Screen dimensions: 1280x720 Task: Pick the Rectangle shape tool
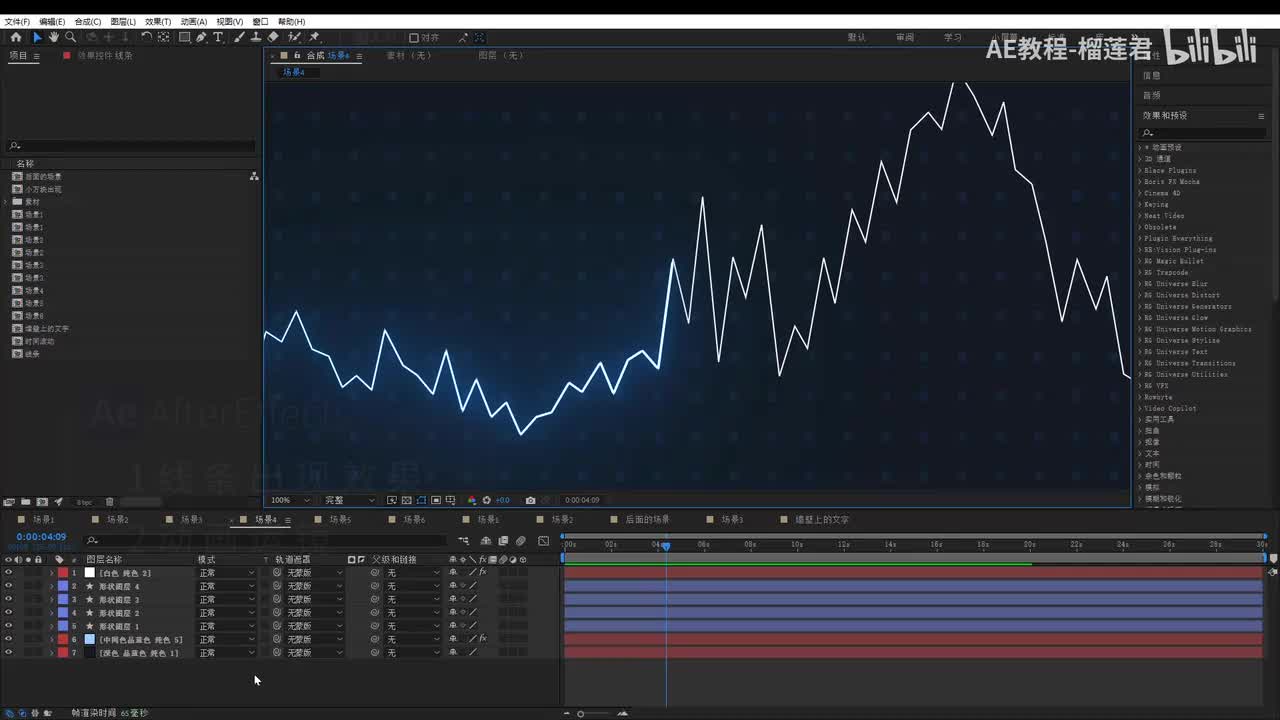(x=185, y=37)
